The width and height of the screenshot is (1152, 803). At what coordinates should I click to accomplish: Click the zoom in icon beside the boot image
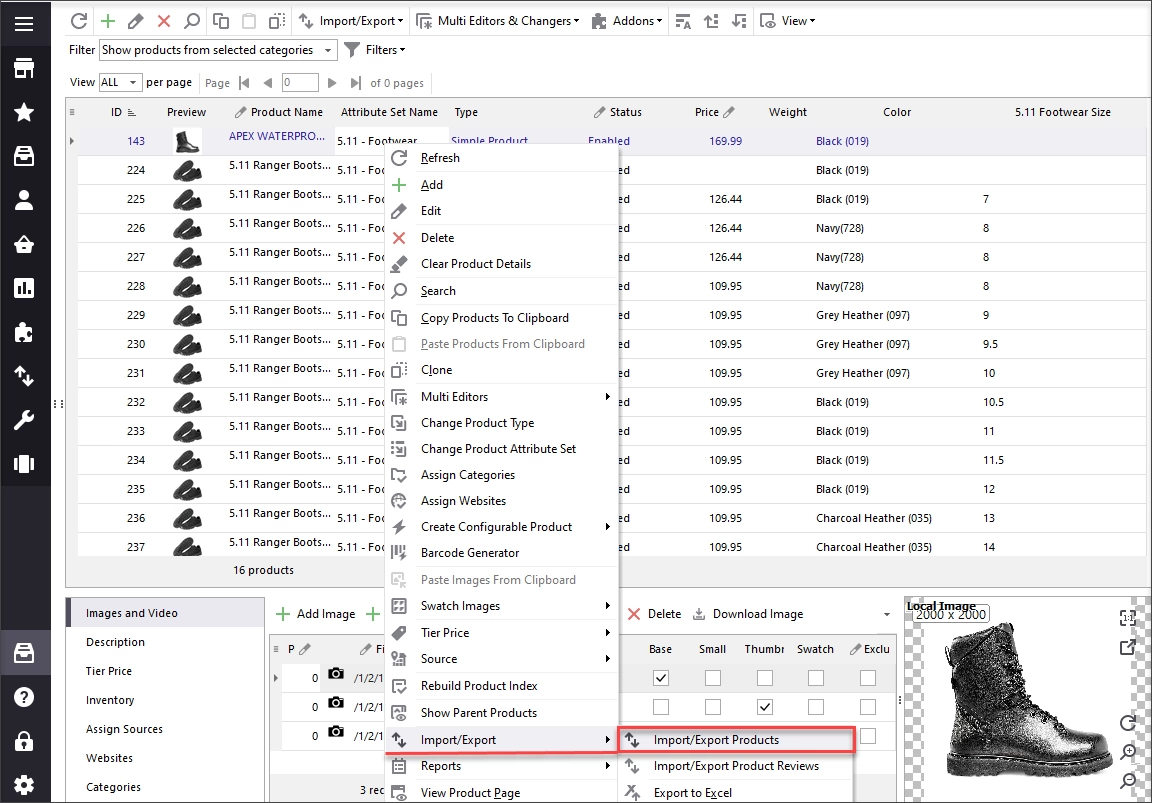[x=1128, y=752]
